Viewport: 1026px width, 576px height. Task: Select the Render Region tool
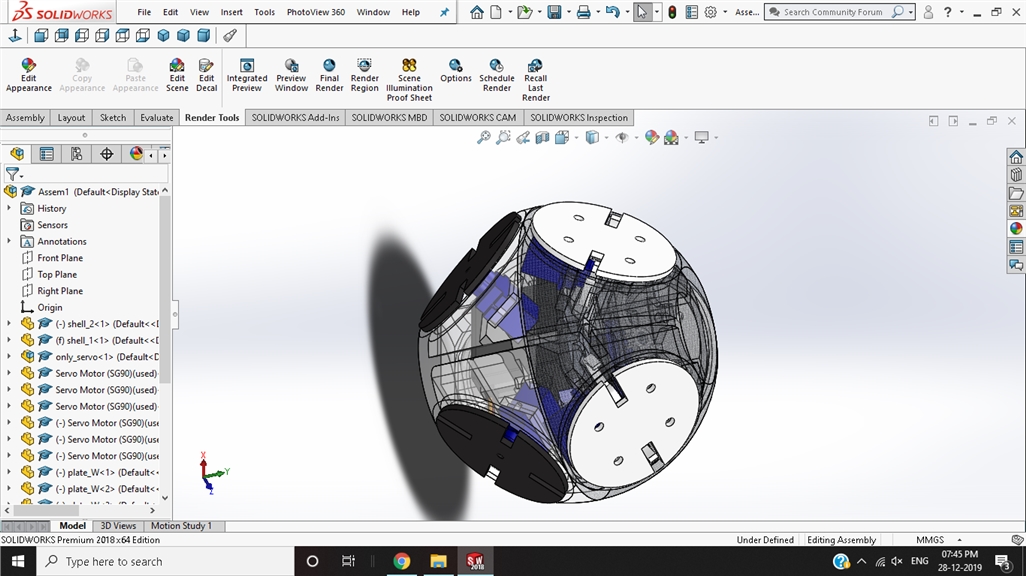[x=364, y=75]
